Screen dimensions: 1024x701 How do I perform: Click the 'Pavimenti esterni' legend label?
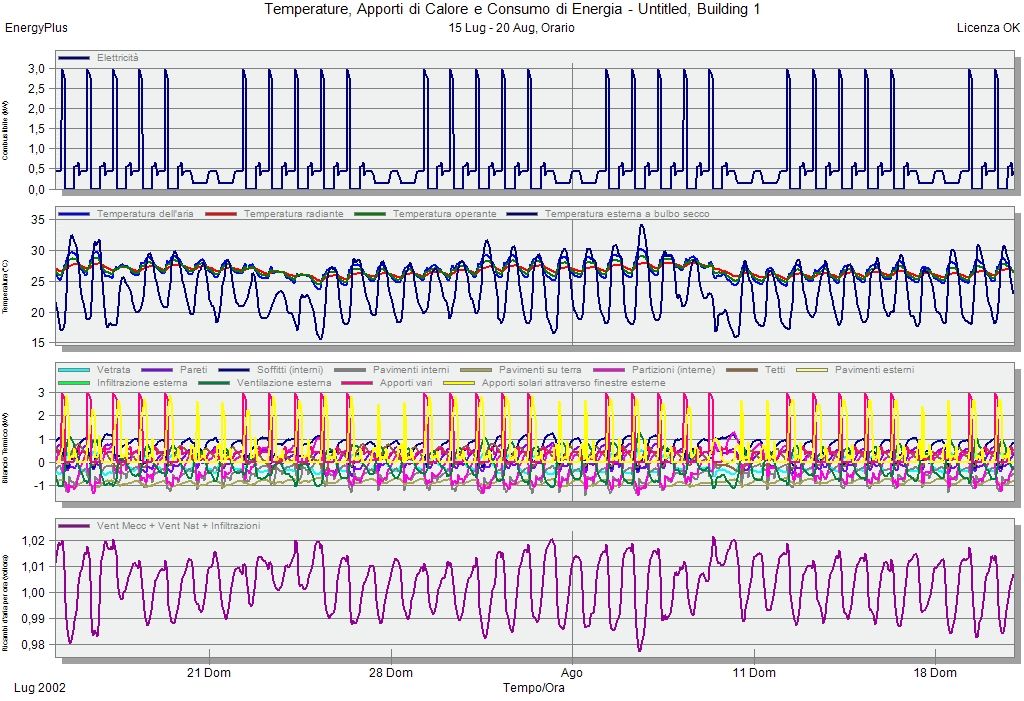click(874, 370)
